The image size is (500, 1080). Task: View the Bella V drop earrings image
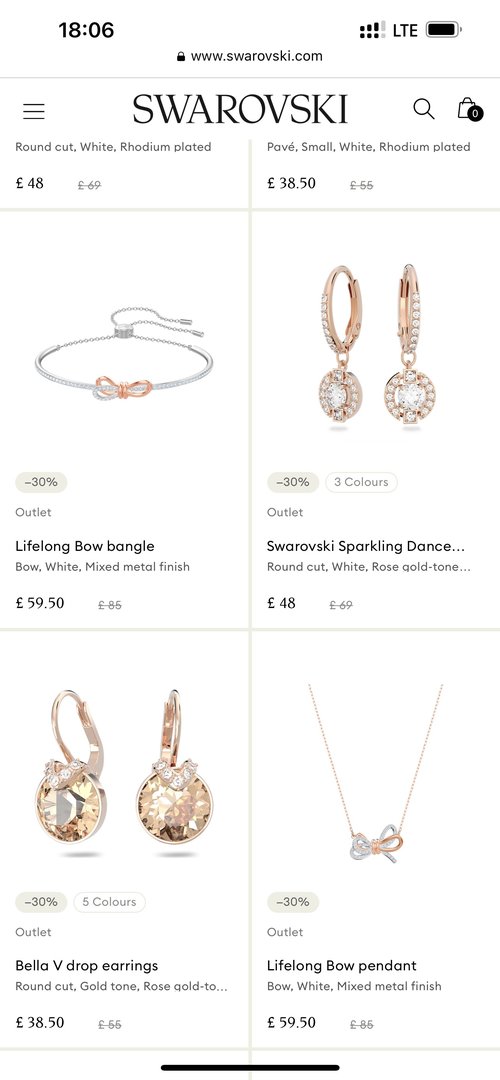pyautogui.click(x=124, y=773)
